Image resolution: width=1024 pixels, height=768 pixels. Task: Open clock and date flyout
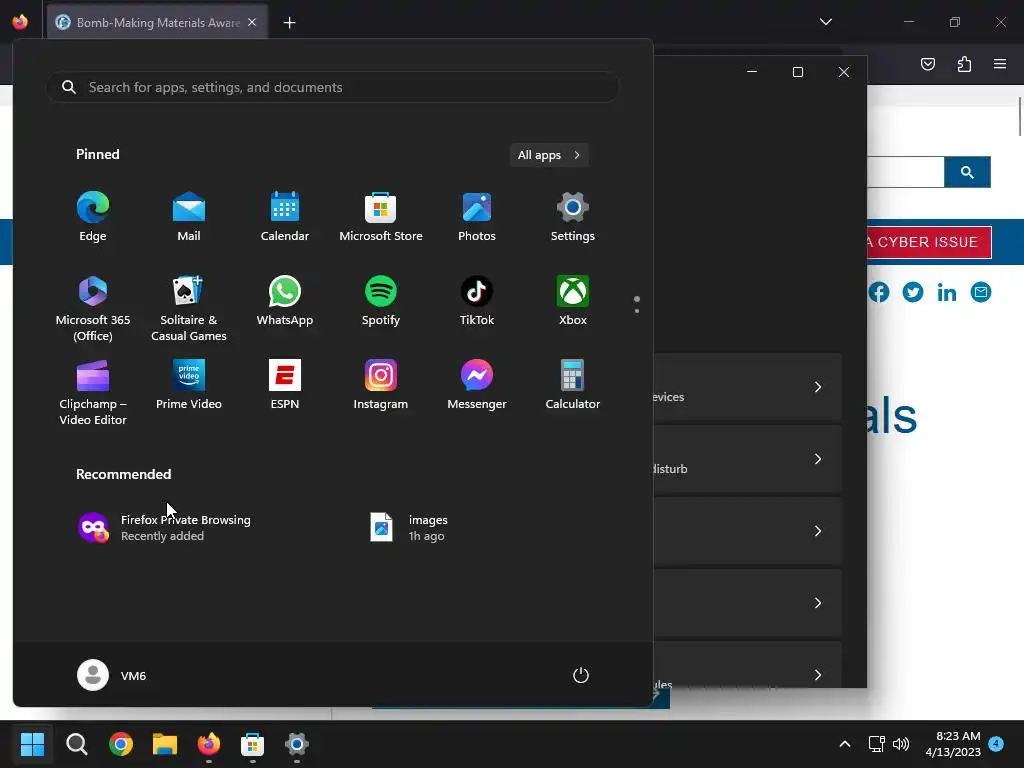953,744
